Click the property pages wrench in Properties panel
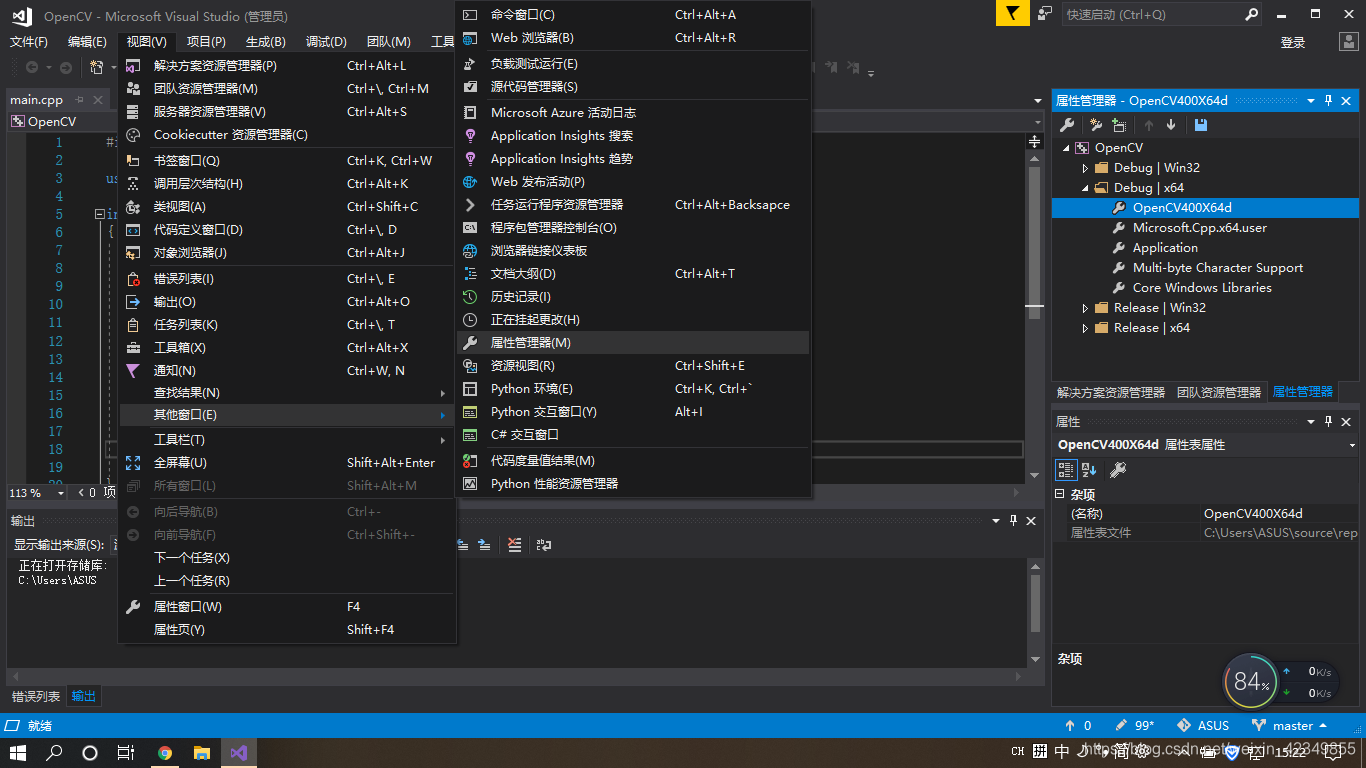 tap(1118, 469)
